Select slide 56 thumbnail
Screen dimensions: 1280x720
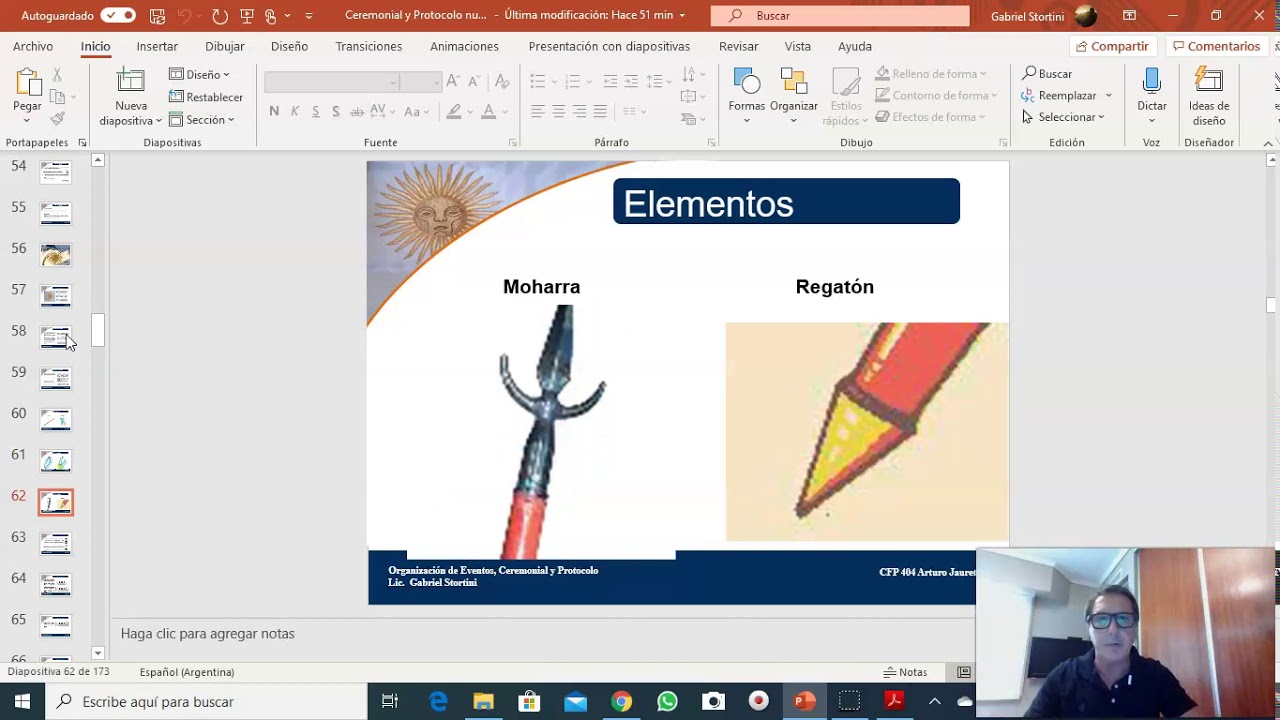[x=56, y=255]
